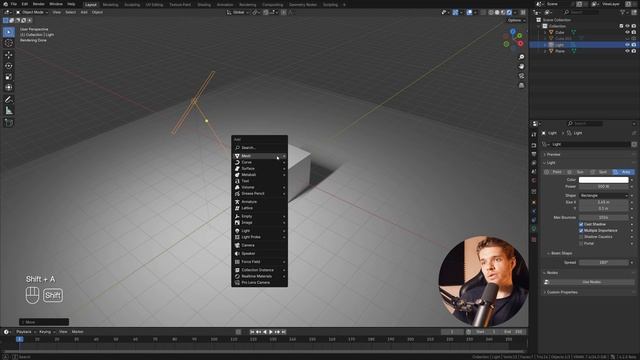This screenshot has width=640, height=360.
Task: Click the Light icon in Add menu
Action: point(237,231)
